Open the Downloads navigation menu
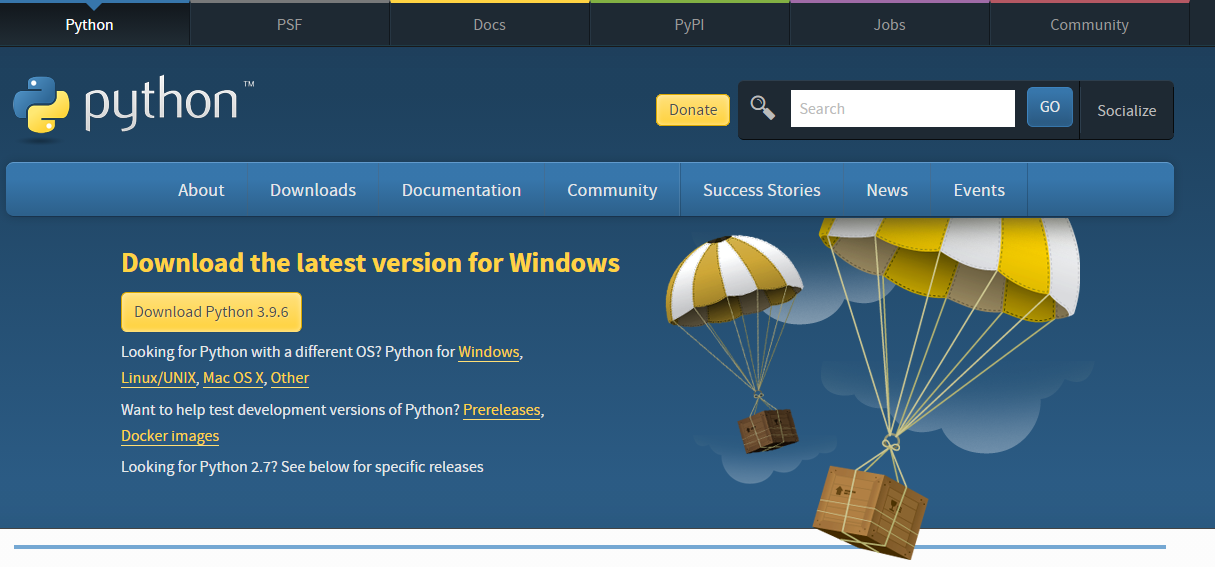The width and height of the screenshot is (1215, 567). (313, 190)
